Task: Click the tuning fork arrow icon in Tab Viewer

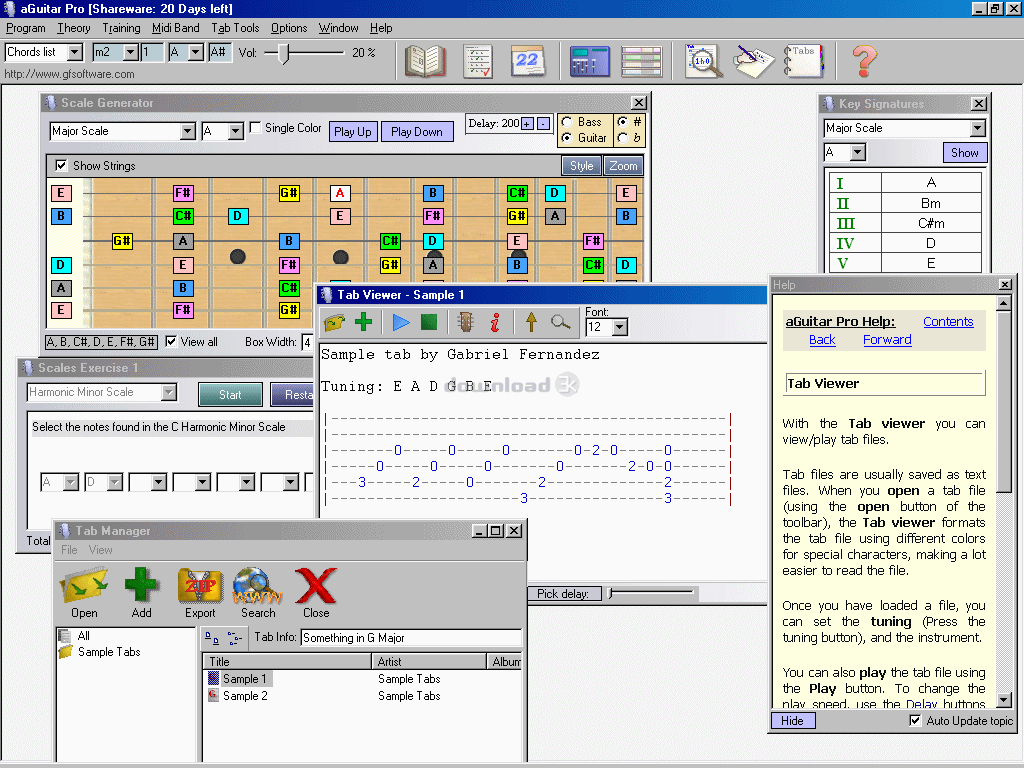Action: (531, 322)
